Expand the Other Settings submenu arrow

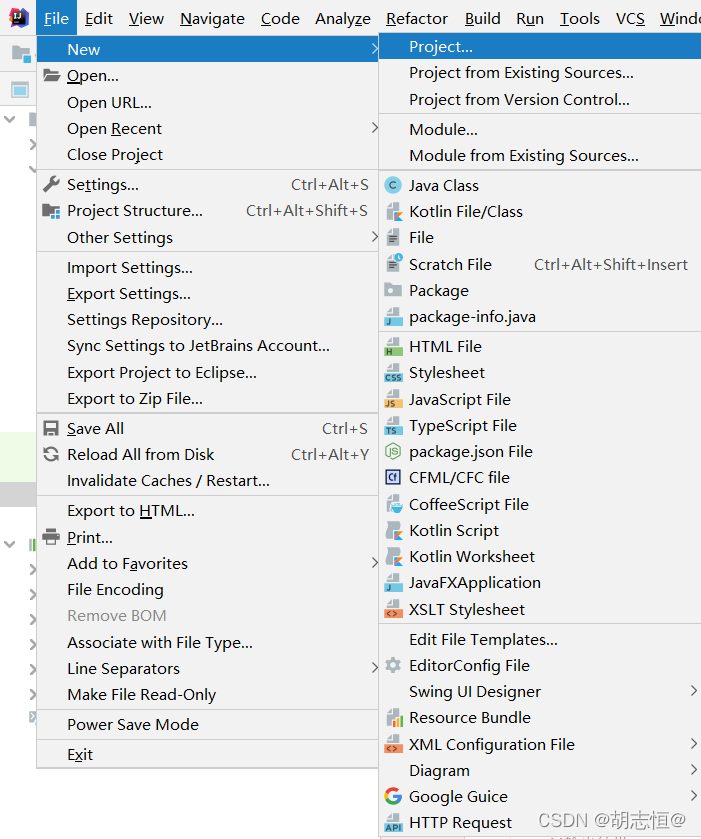pos(375,237)
